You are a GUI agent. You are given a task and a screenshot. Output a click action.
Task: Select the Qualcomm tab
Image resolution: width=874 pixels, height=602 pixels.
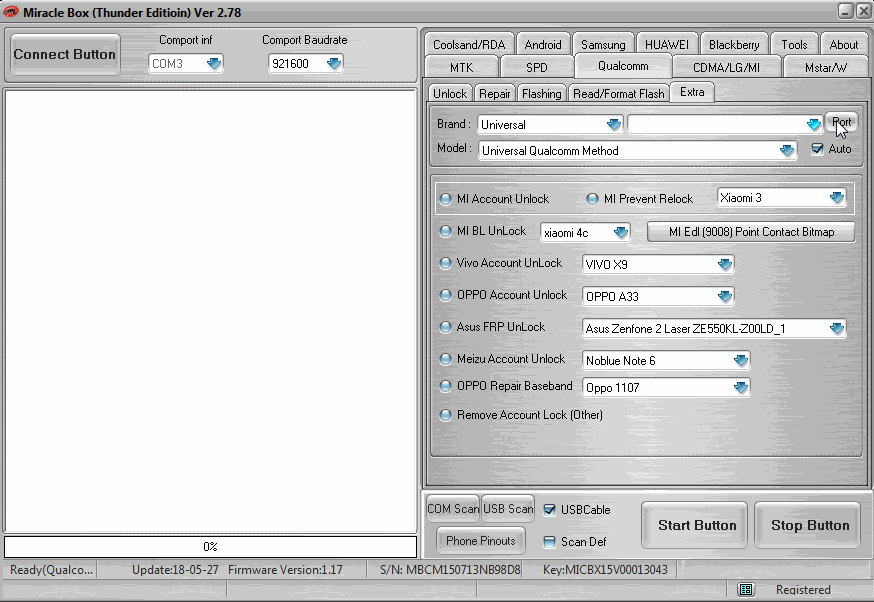[623, 66]
